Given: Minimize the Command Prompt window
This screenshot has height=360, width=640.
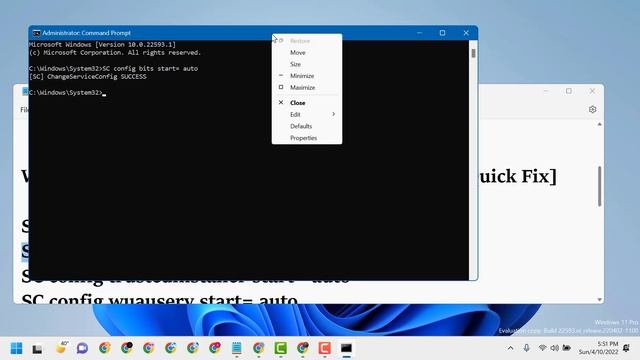Looking at the screenshot, I should click(x=419, y=33).
